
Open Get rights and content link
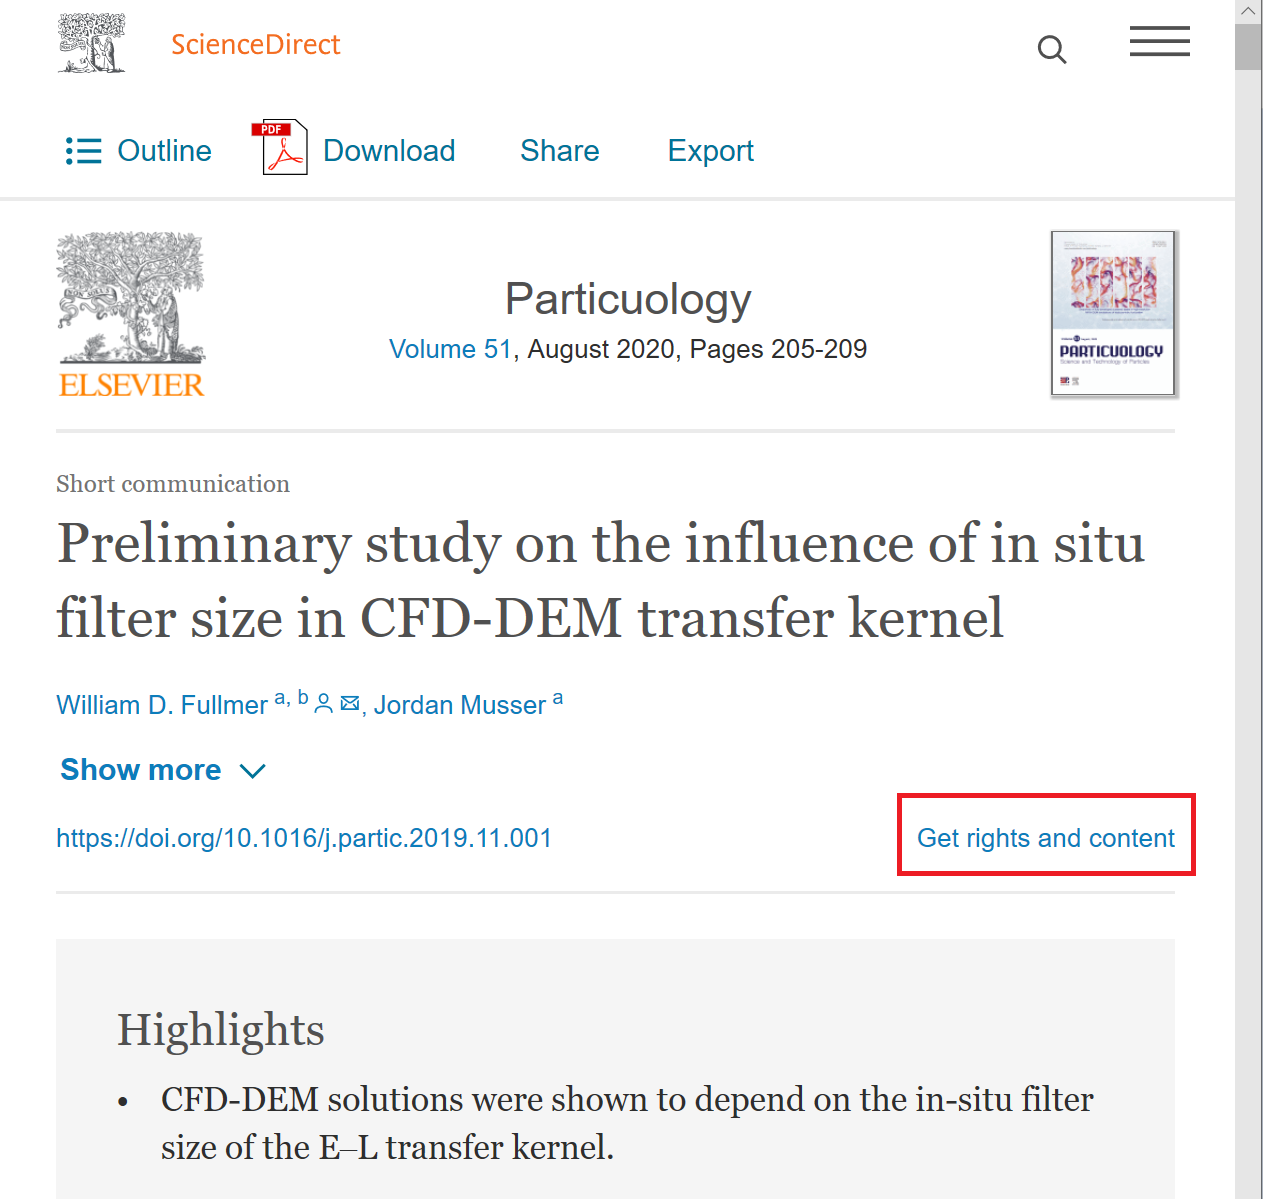point(1046,838)
